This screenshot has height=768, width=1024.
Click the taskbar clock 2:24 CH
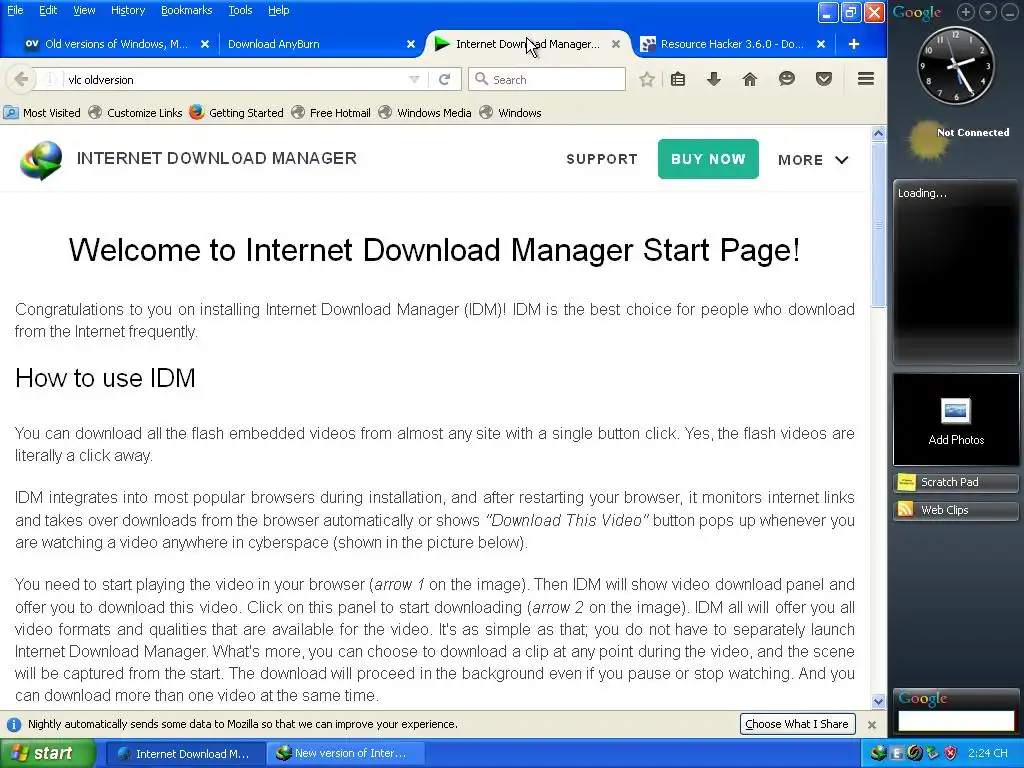[987, 753]
